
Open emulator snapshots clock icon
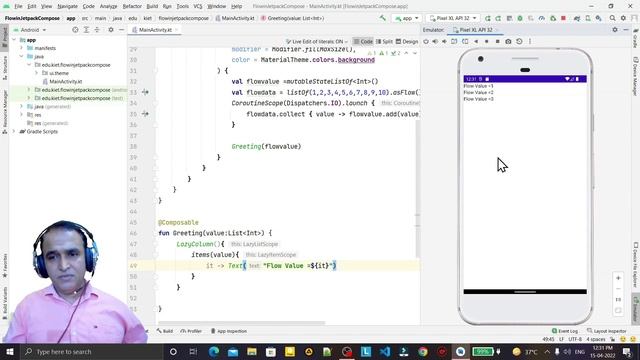click(519, 41)
